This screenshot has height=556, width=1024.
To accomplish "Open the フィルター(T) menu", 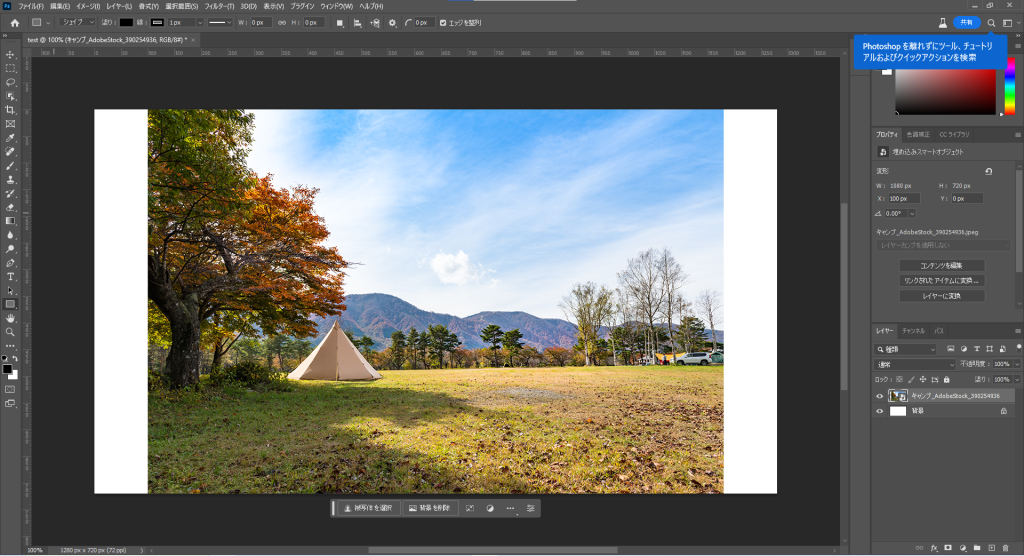I will (x=219, y=6).
